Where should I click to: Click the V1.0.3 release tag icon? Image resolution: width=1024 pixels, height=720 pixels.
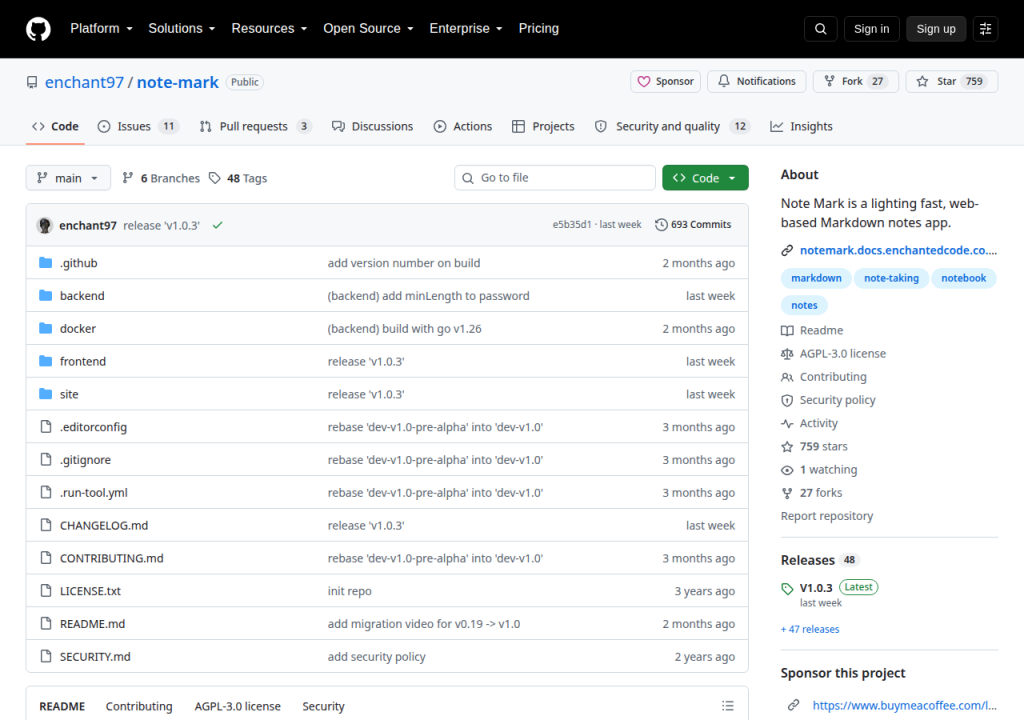787,589
